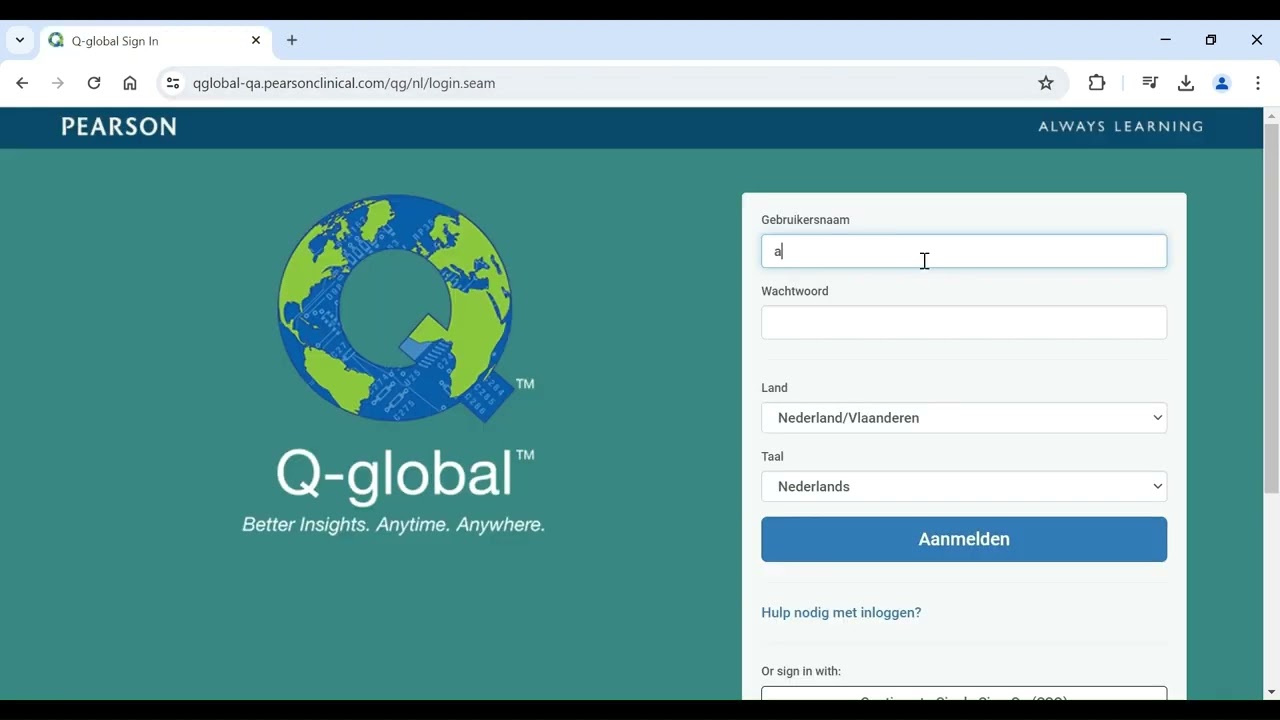Open the Downloads icon
This screenshot has height=720, width=1280.
(x=1186, y=84)
